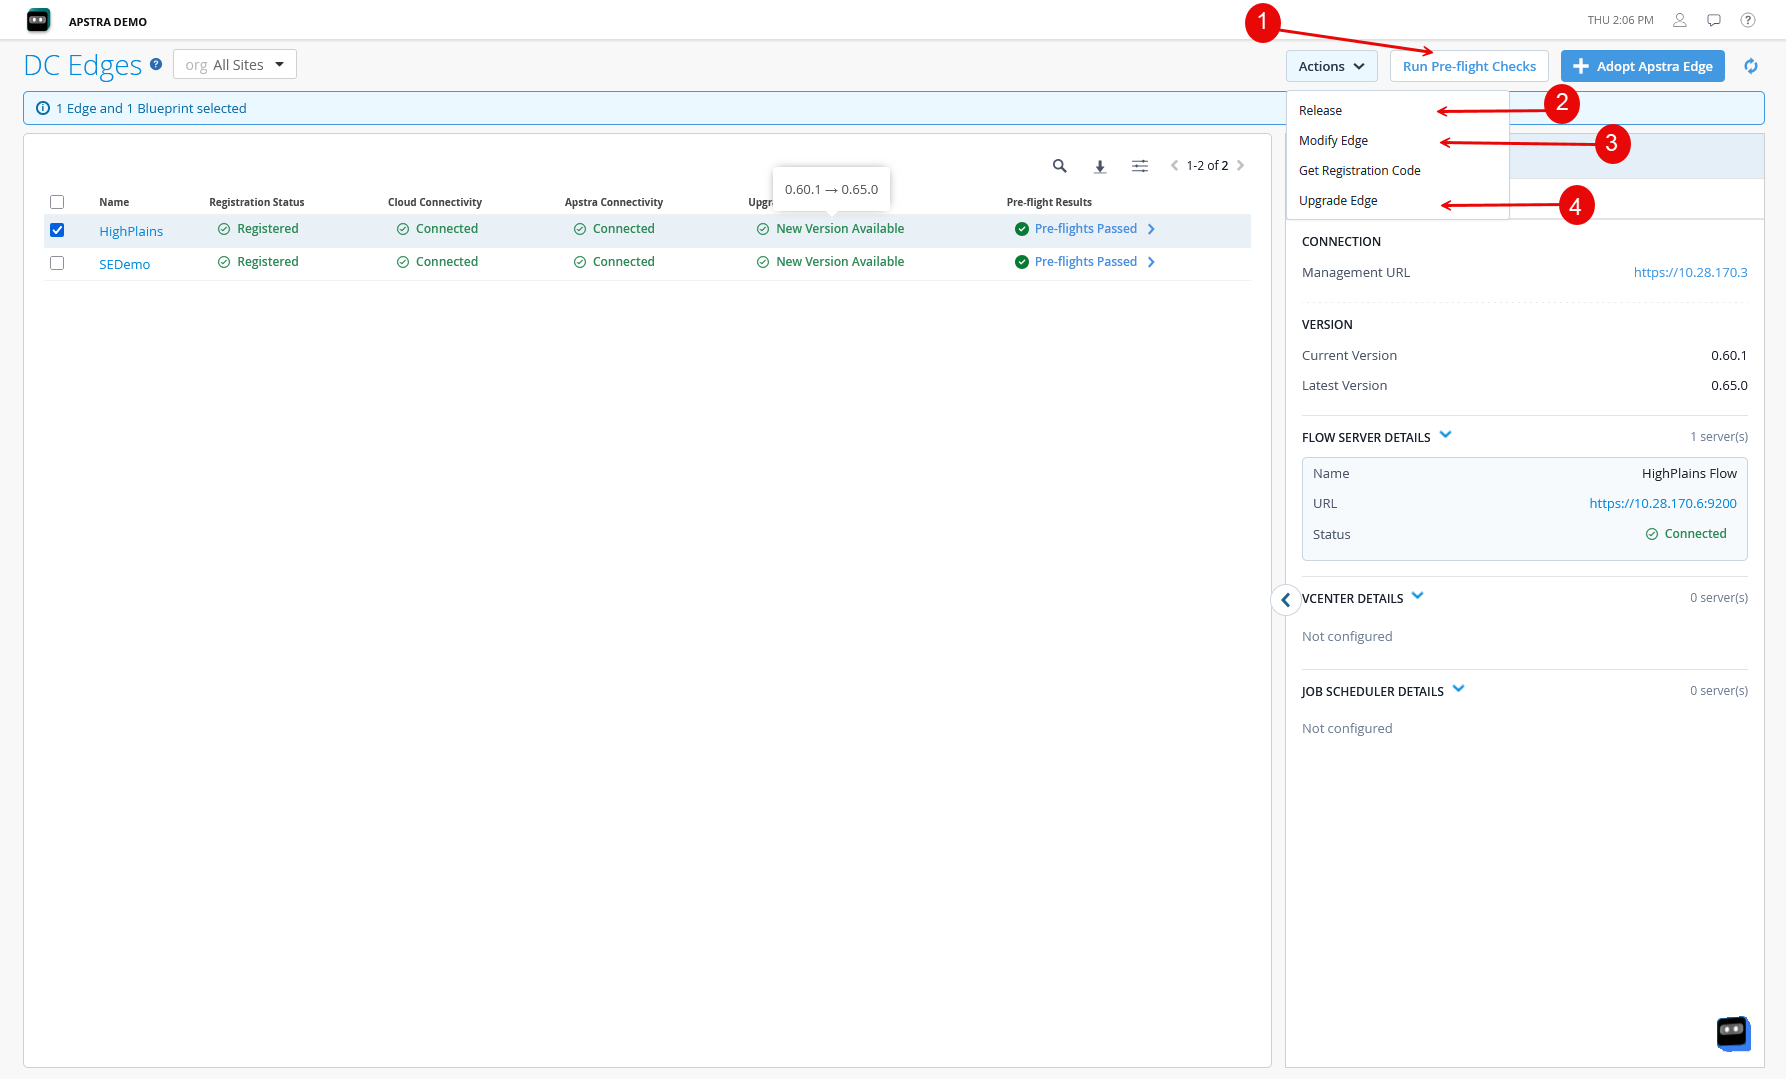The image size is (1786, 1080).
Task: Toggle the select-all checkbox in table header
Action: [x=57, y=202]
